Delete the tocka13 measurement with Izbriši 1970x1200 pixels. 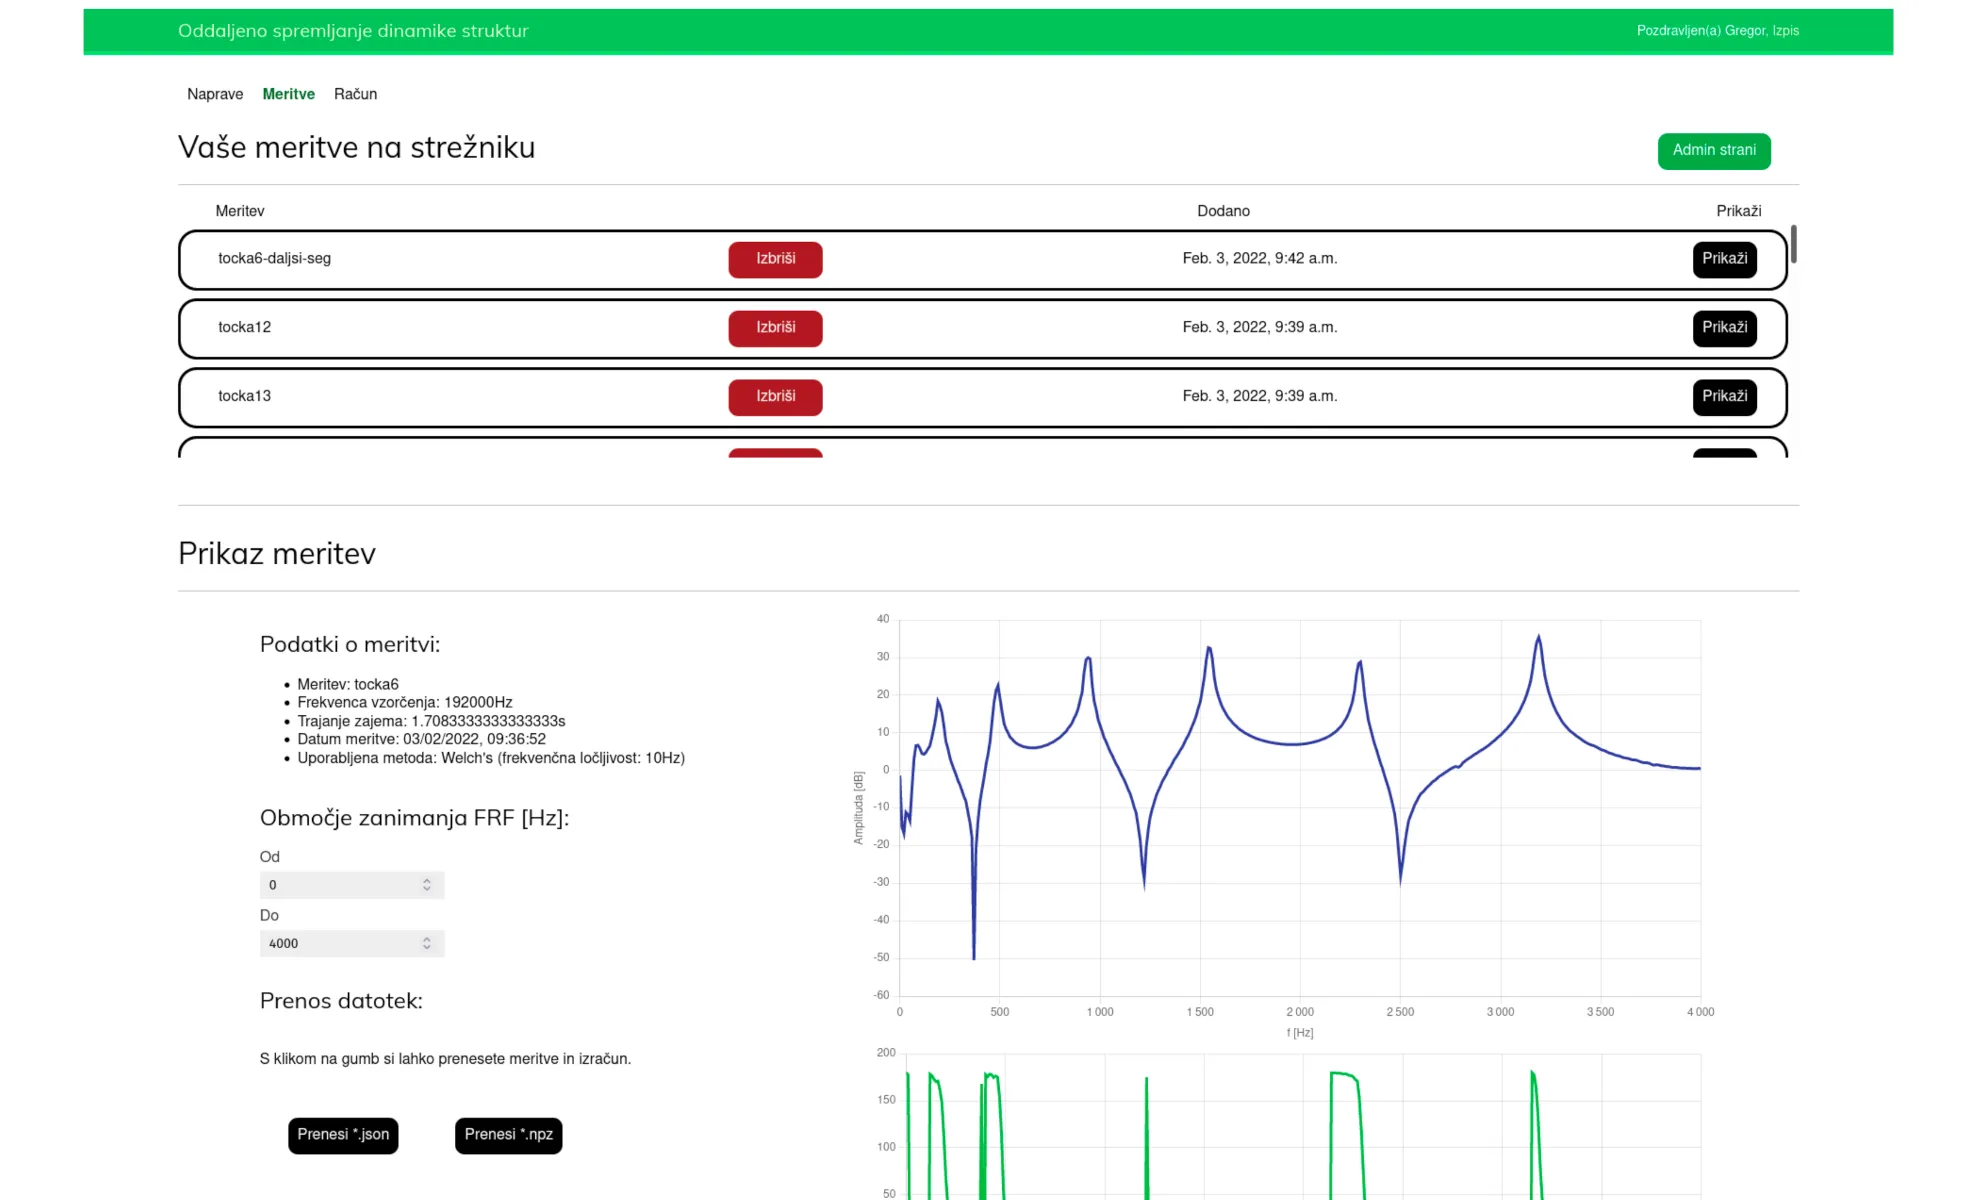775,397
